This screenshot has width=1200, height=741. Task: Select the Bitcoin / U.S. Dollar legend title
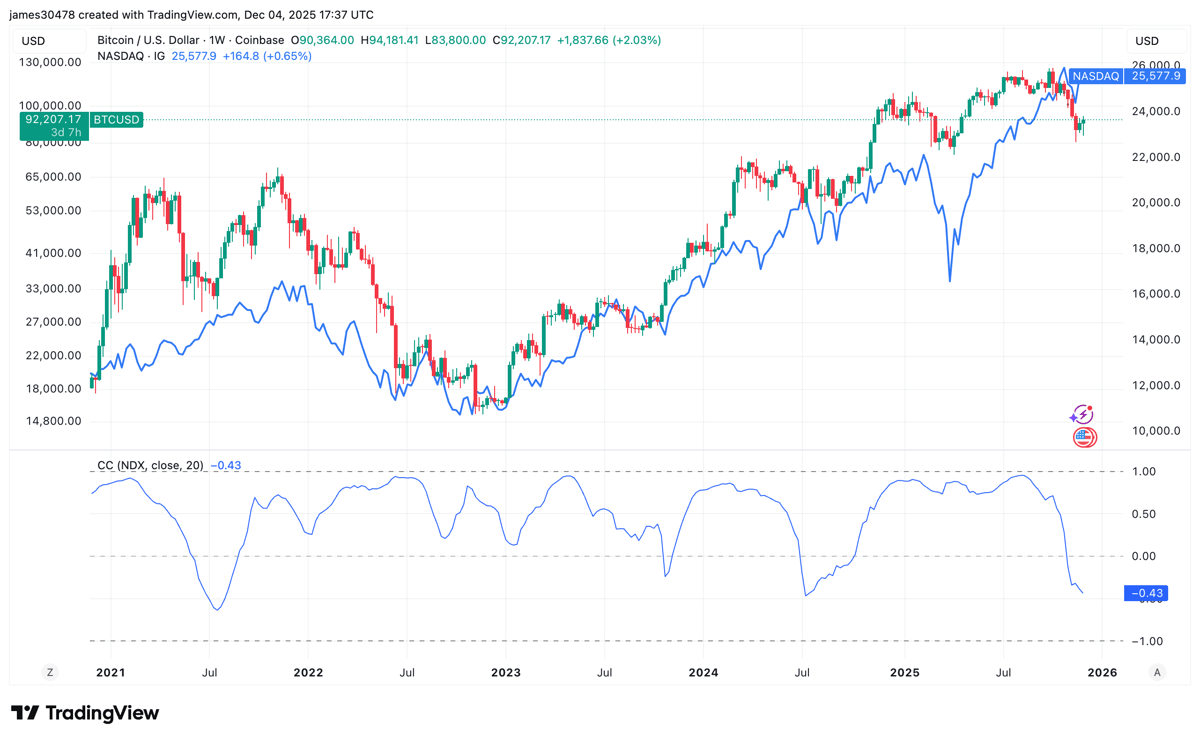pyautogui.click(x=150, y=40)
